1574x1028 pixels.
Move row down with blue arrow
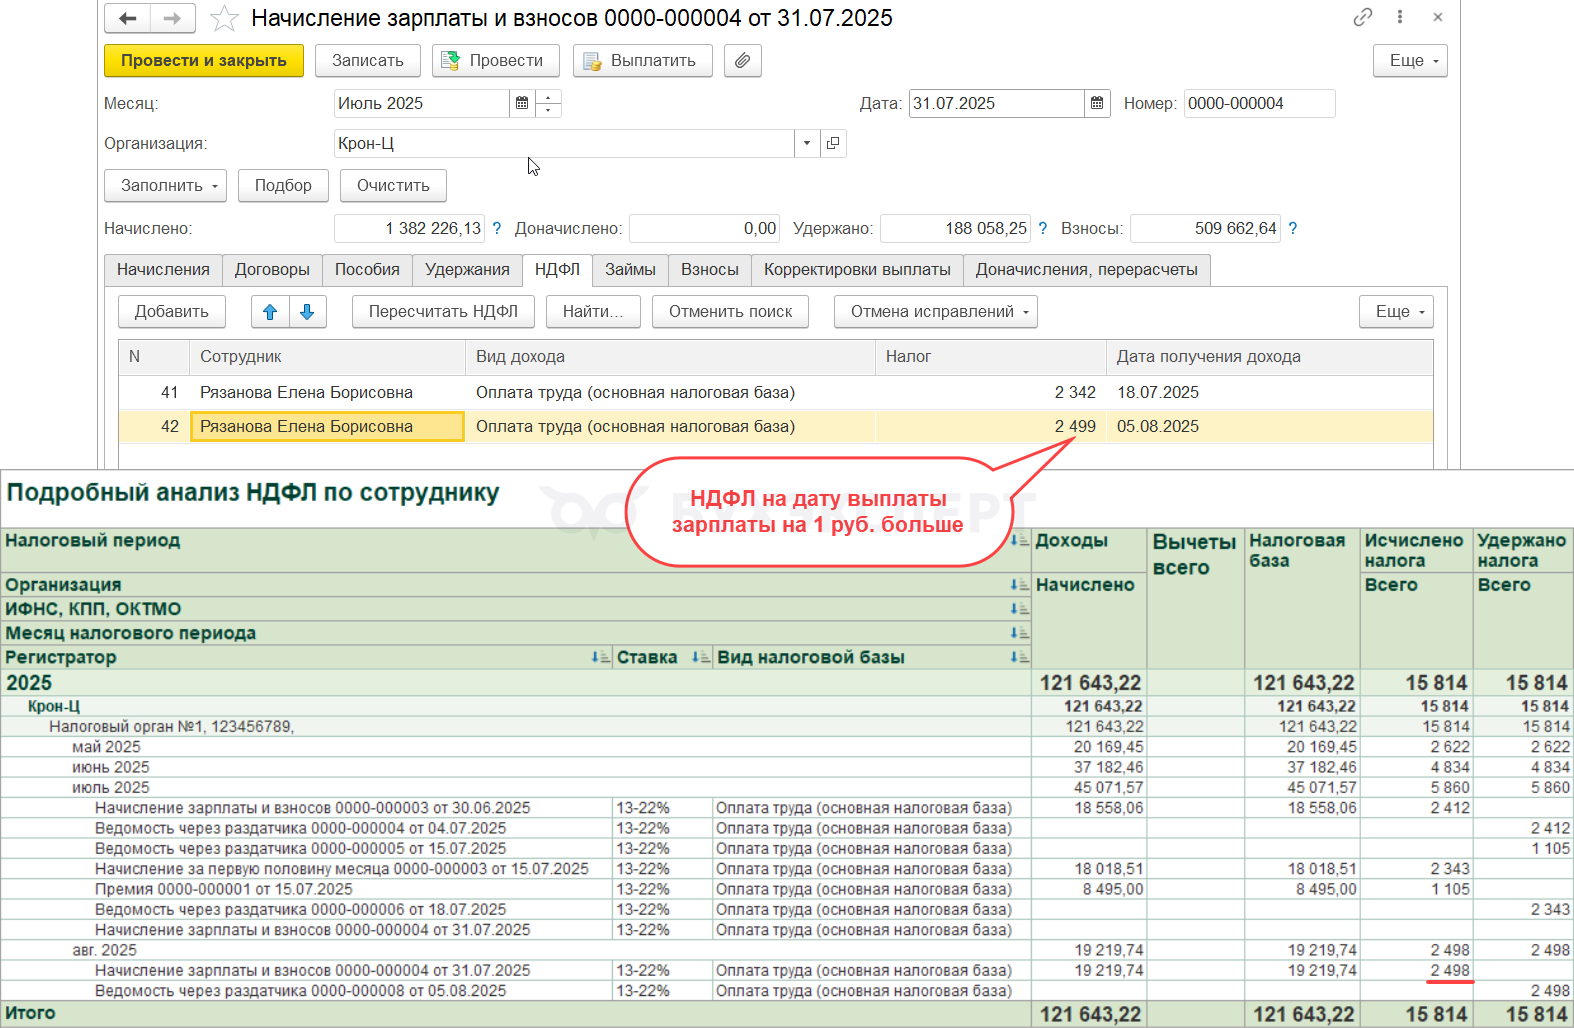click(x=307, y=312)
